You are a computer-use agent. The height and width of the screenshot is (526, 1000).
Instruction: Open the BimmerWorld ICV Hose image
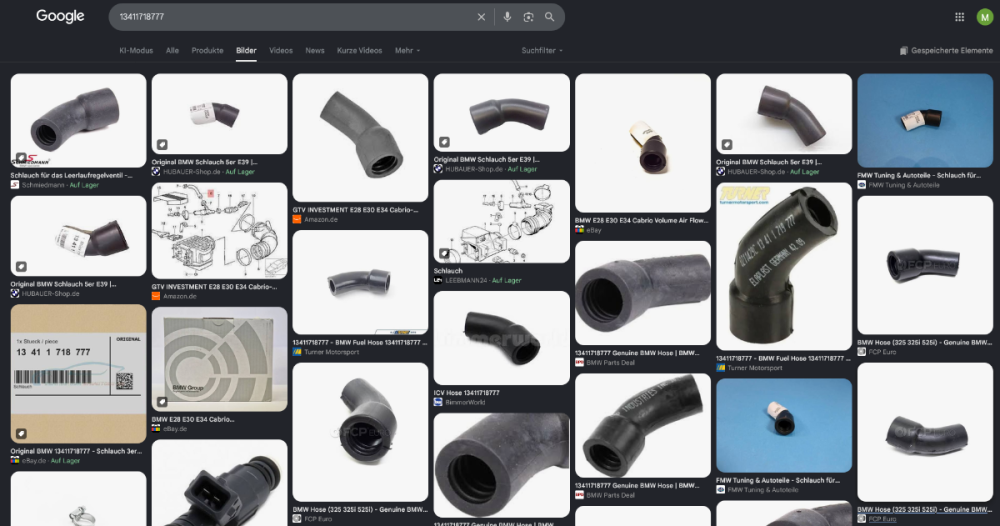501,338
